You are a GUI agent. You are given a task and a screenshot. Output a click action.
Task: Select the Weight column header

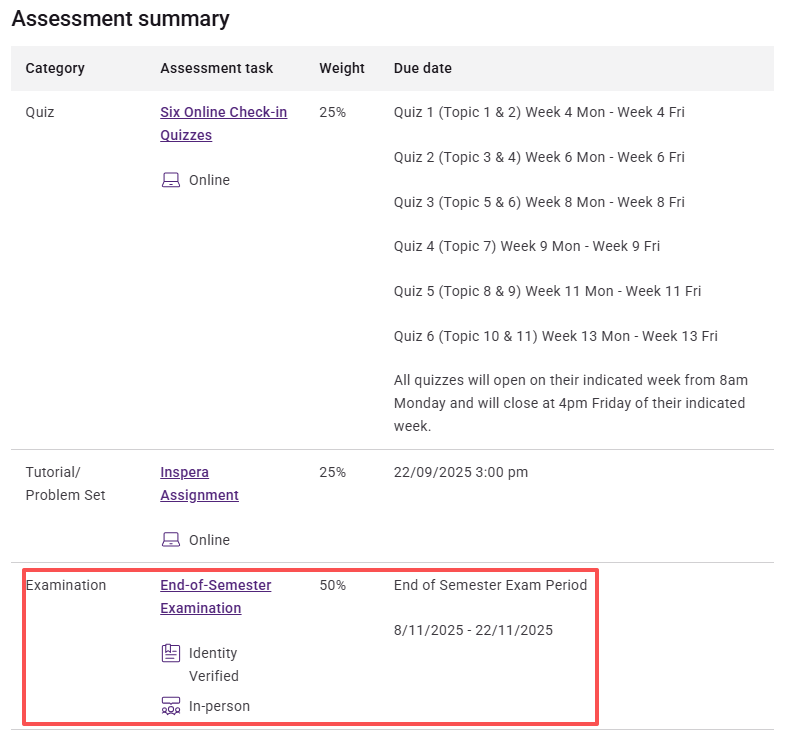pyautogui.click(x=342, y=68)
